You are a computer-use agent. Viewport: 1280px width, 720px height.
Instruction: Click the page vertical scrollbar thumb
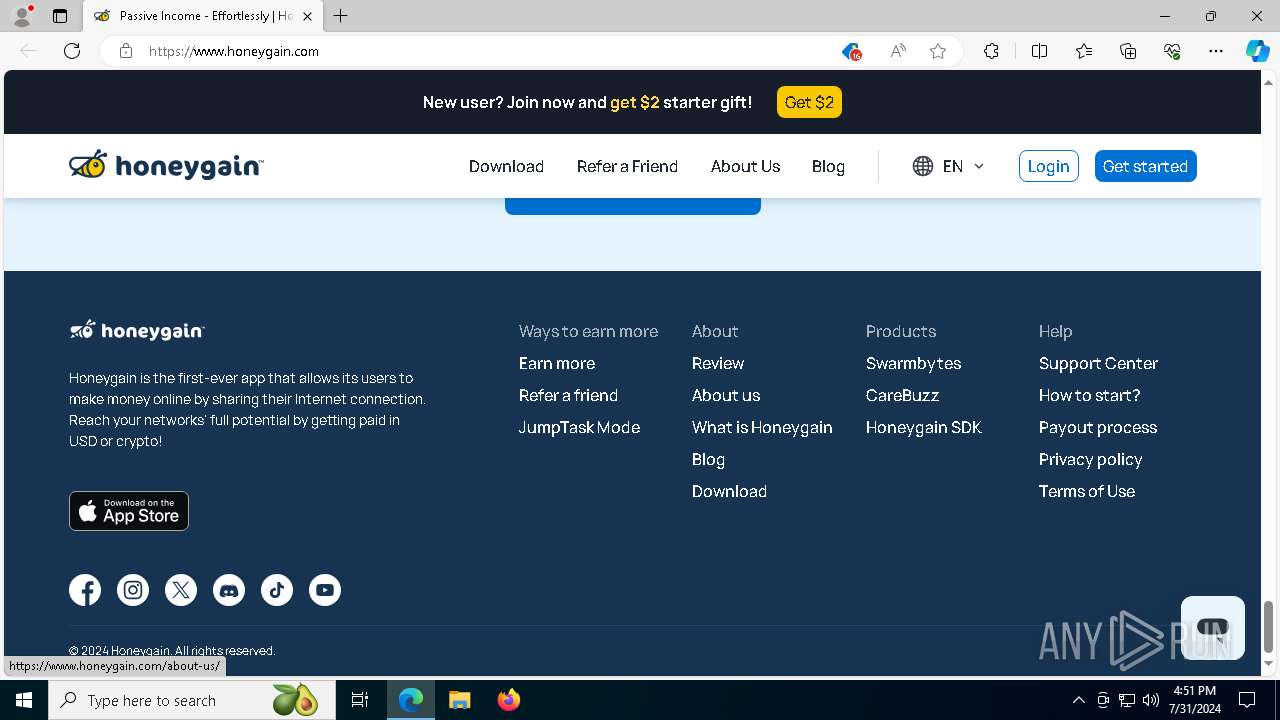coord(1269,626)
